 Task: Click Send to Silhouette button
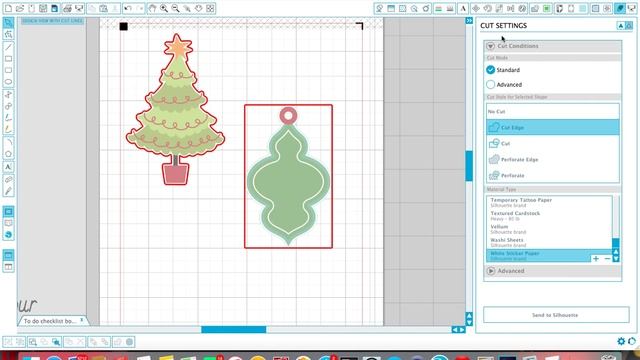click(556, 315)
